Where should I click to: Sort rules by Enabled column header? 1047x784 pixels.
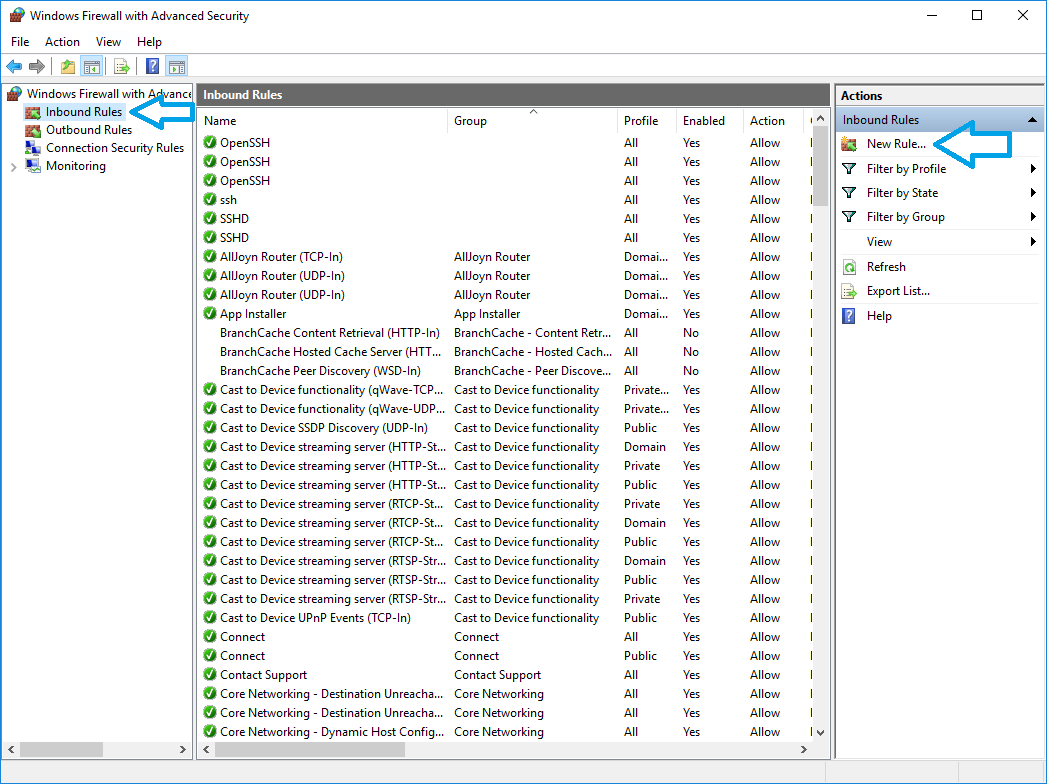704,121
